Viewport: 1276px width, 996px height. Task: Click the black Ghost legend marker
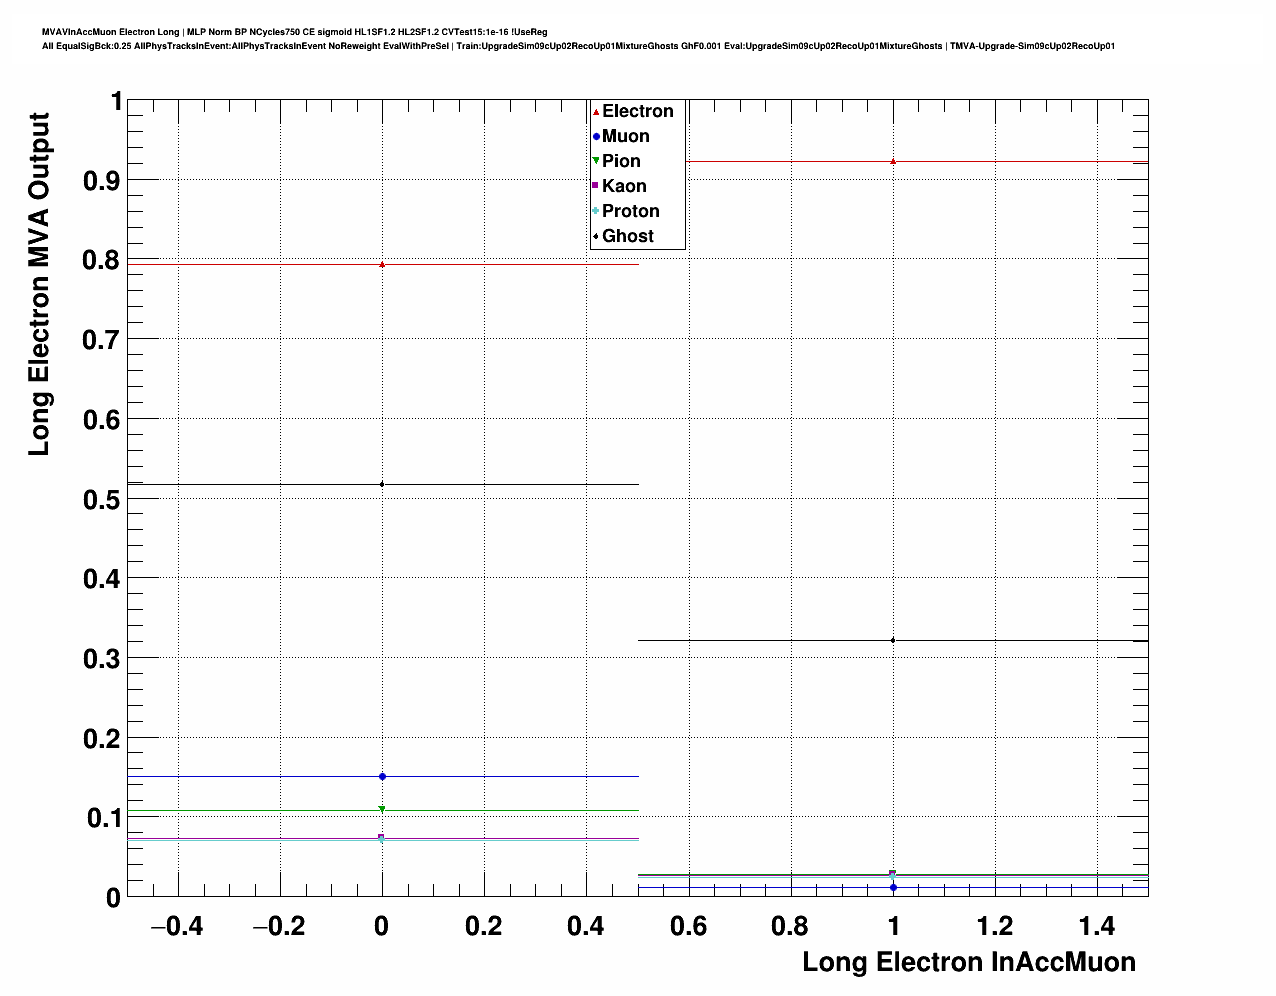(x=596, y=236)
